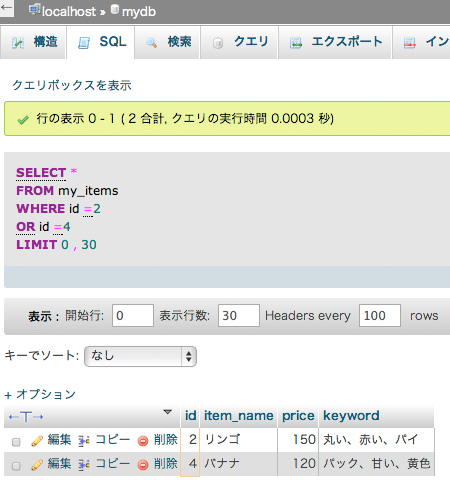Expand the + オプション link

(x=40, y=394)
